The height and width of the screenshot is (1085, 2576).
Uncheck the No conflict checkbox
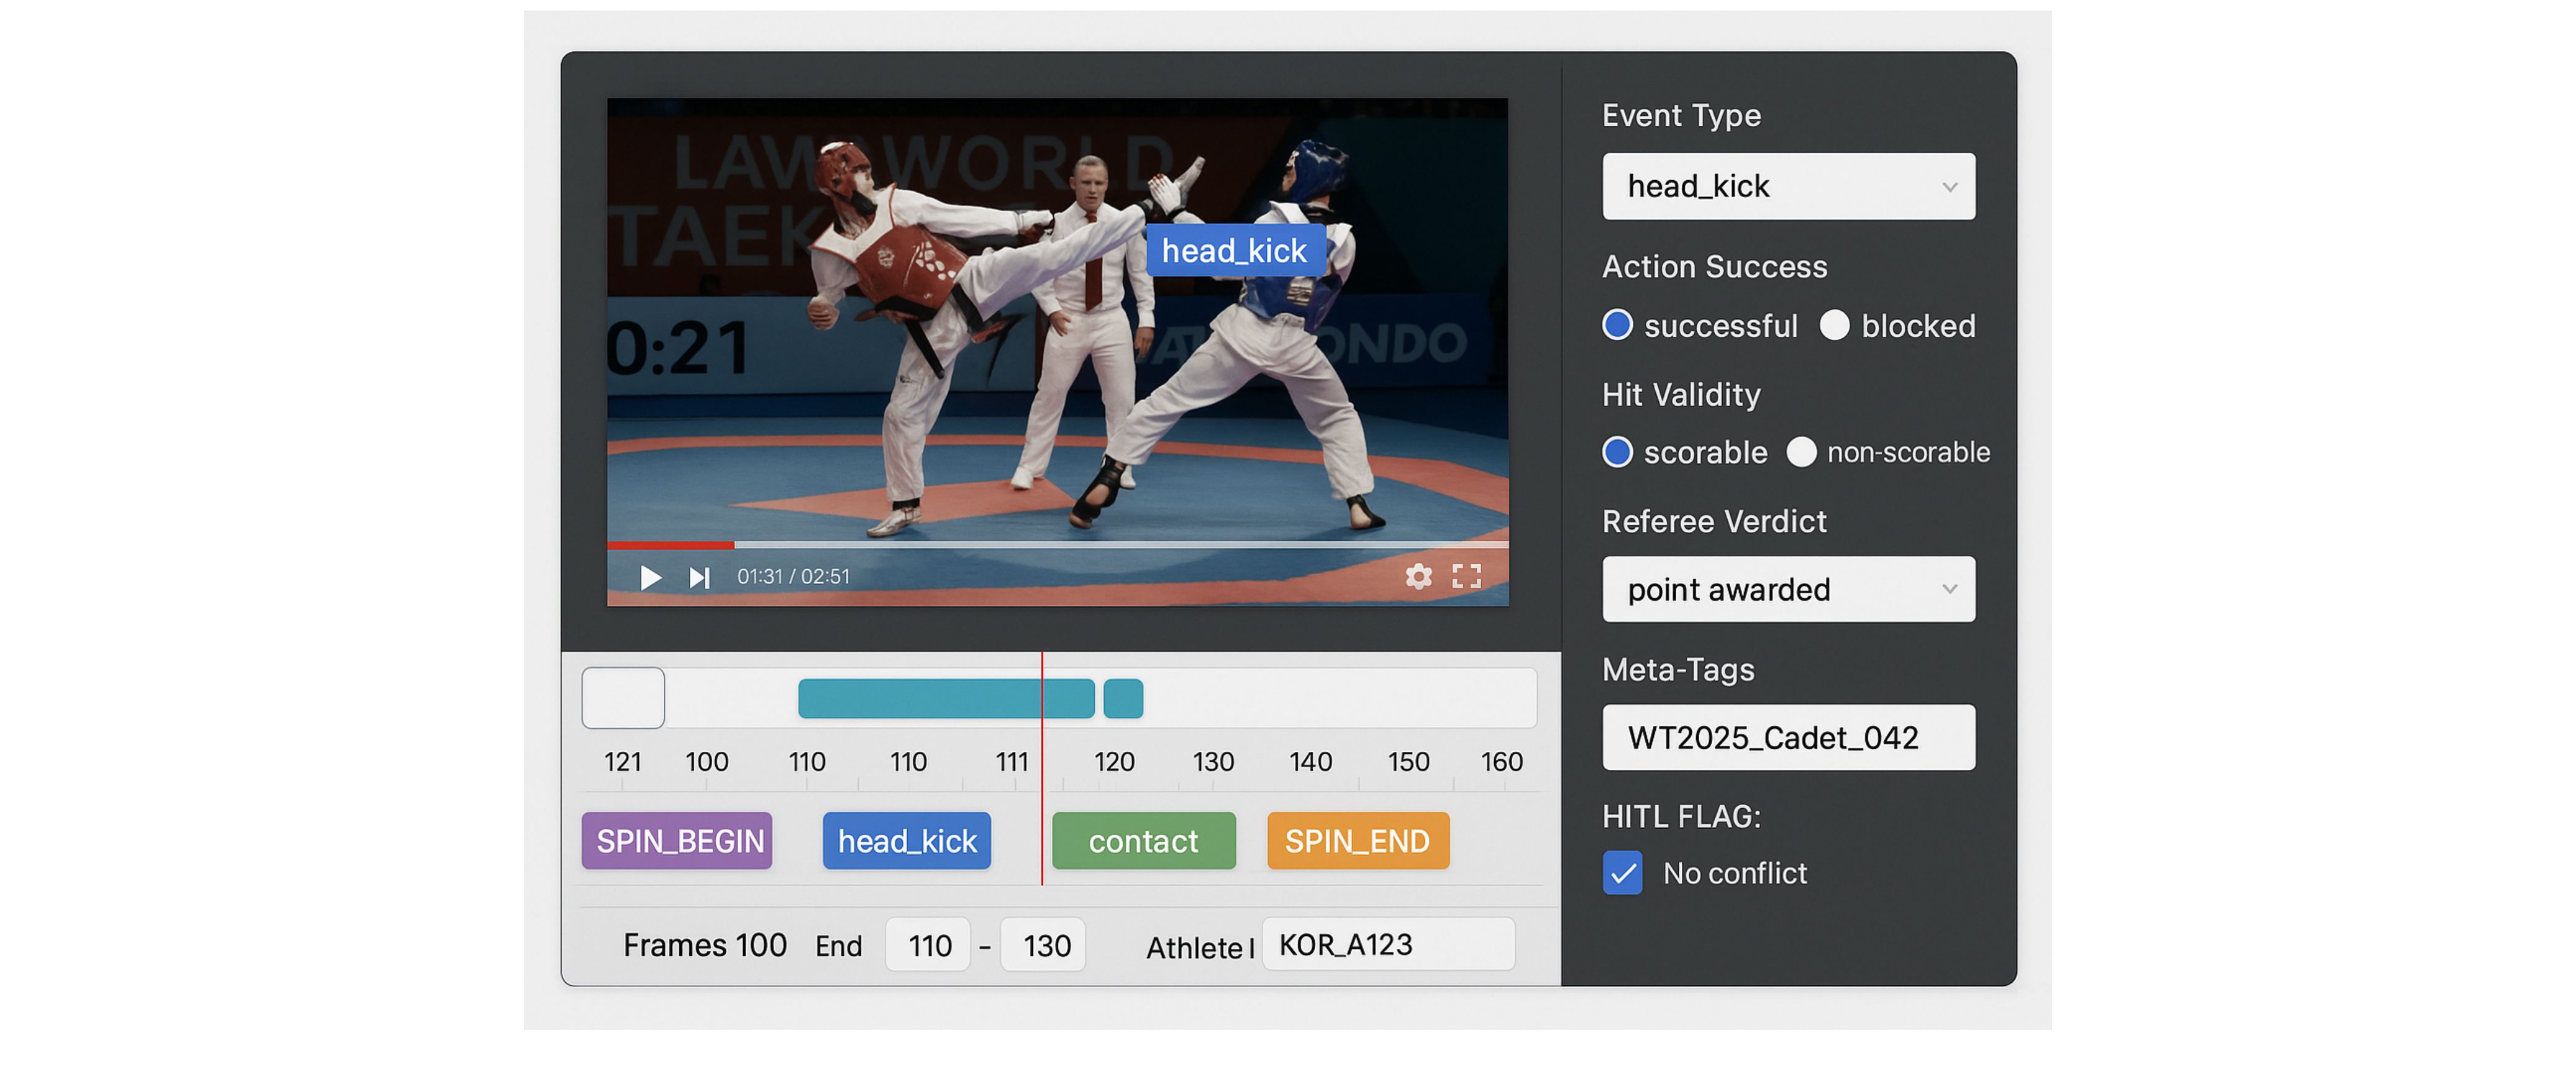(1622, 873)
